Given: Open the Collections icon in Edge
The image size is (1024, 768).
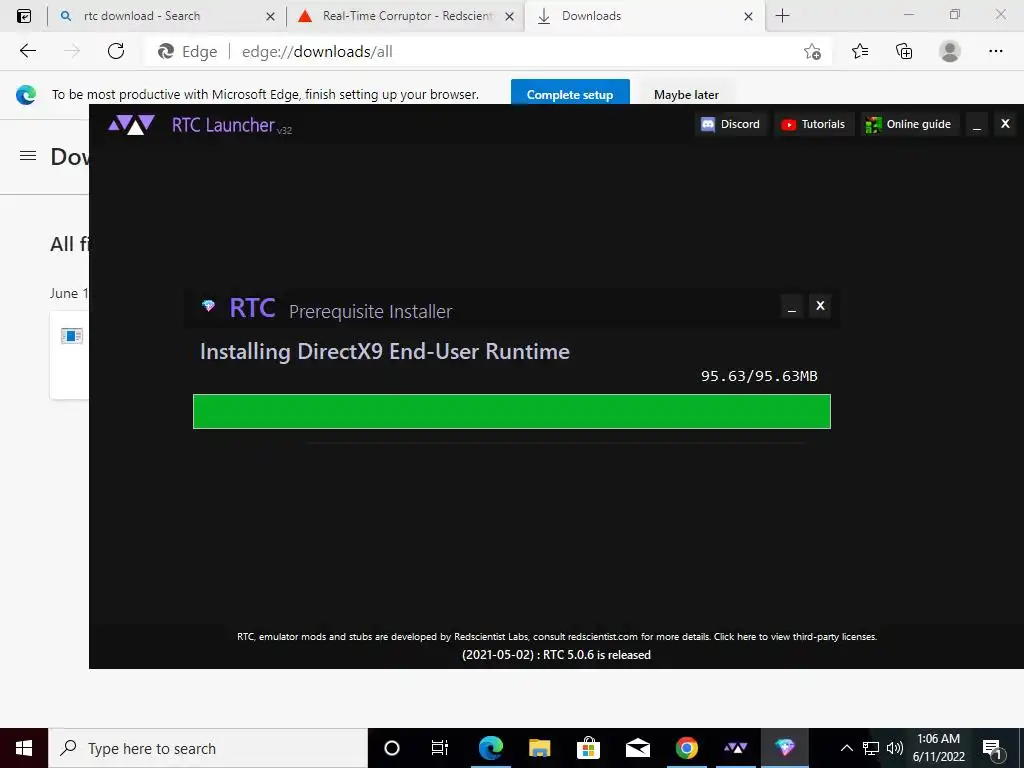Looking at the screenshot, I should point(904,51).
